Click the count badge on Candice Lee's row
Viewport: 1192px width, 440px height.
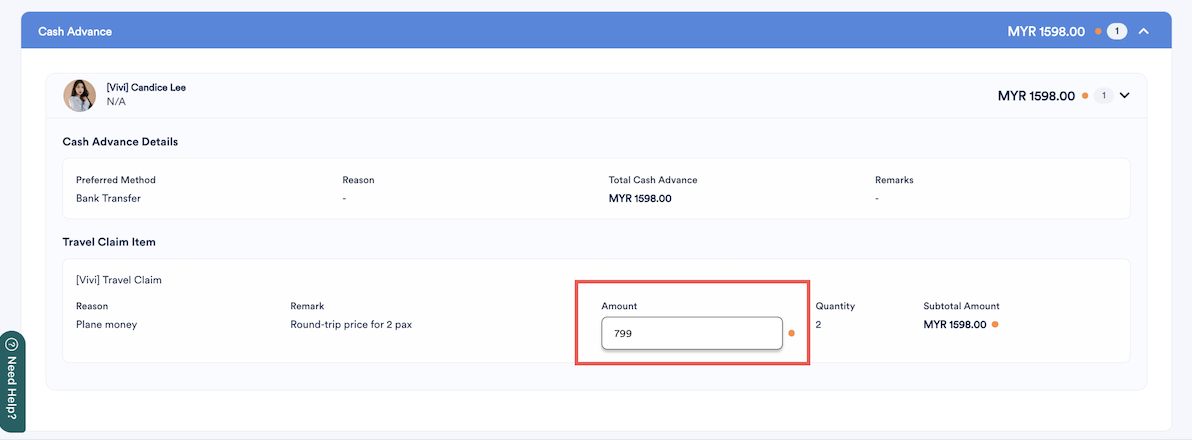pyautogui.click(x=1104, y=96)
